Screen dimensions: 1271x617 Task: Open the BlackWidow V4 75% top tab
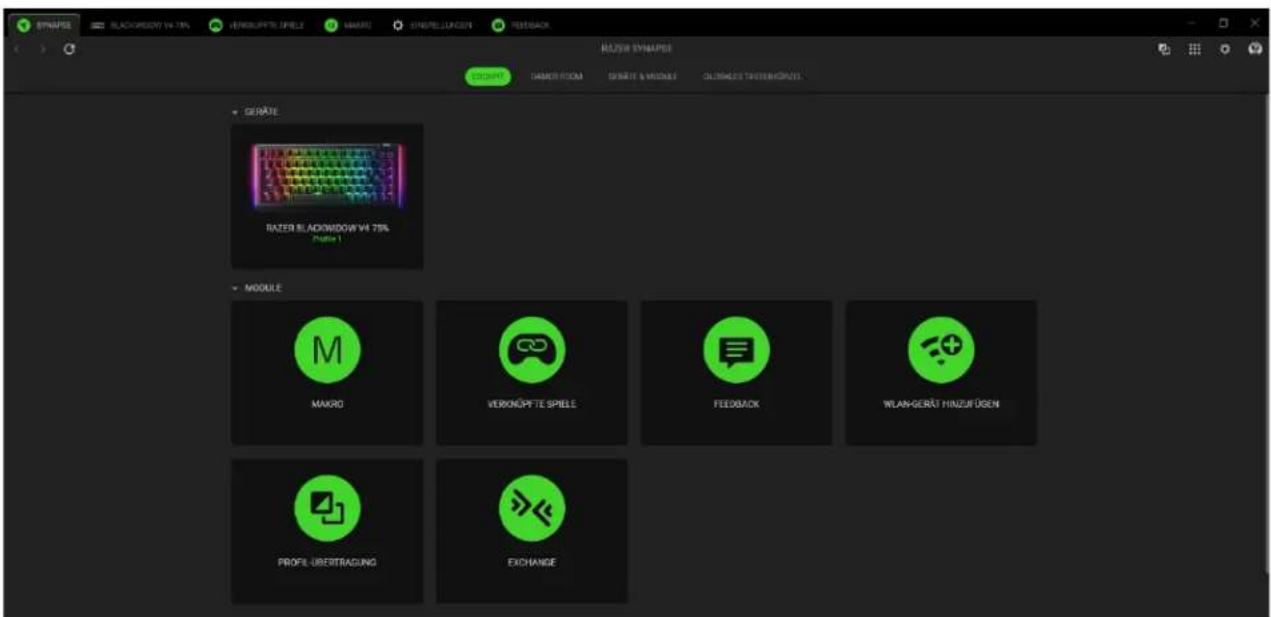[140, 24]
